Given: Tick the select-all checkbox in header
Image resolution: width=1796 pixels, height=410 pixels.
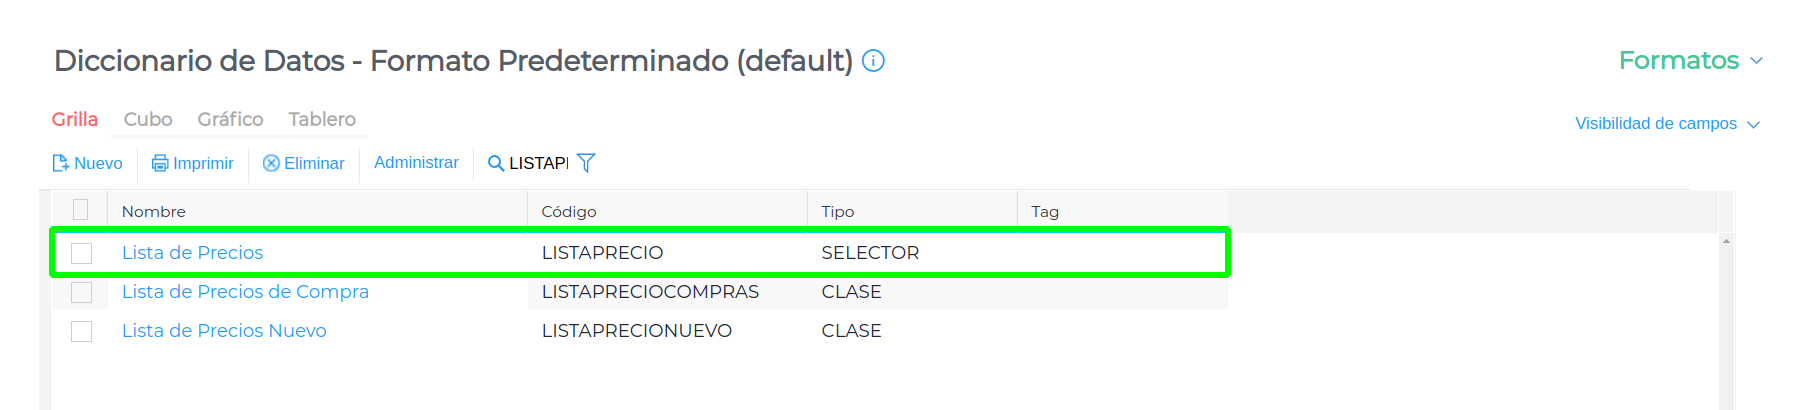Looking at the screenshot, I should pos(81,210).
